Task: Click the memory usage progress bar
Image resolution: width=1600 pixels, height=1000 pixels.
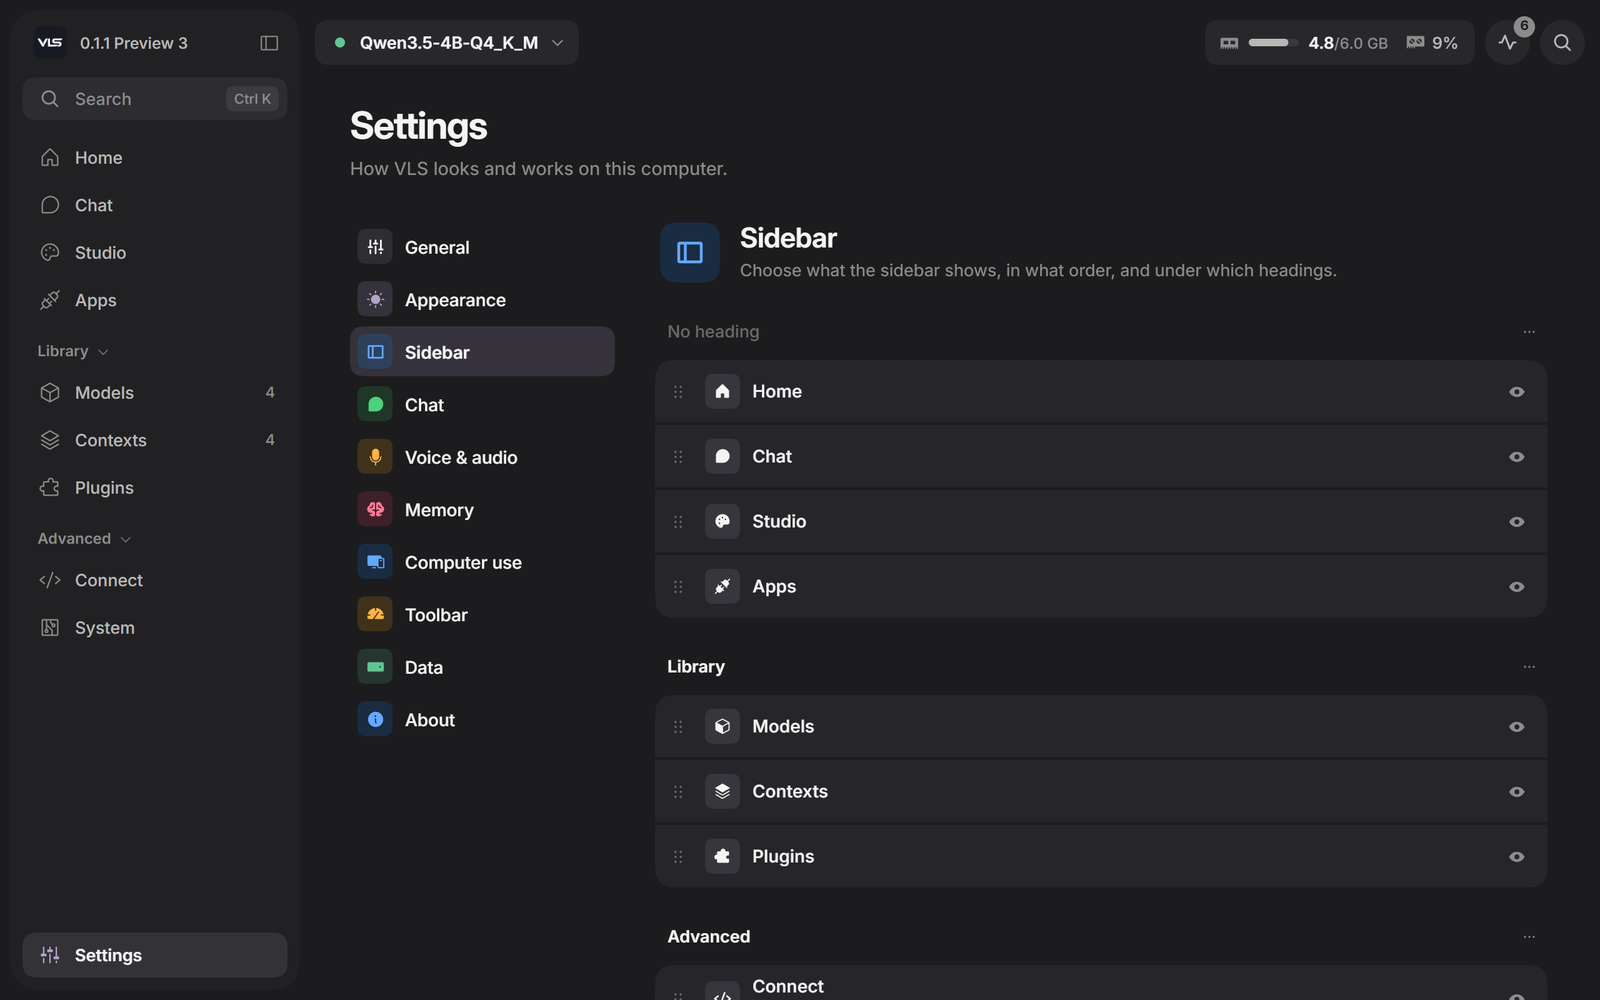Action: tap(1272, 43)
